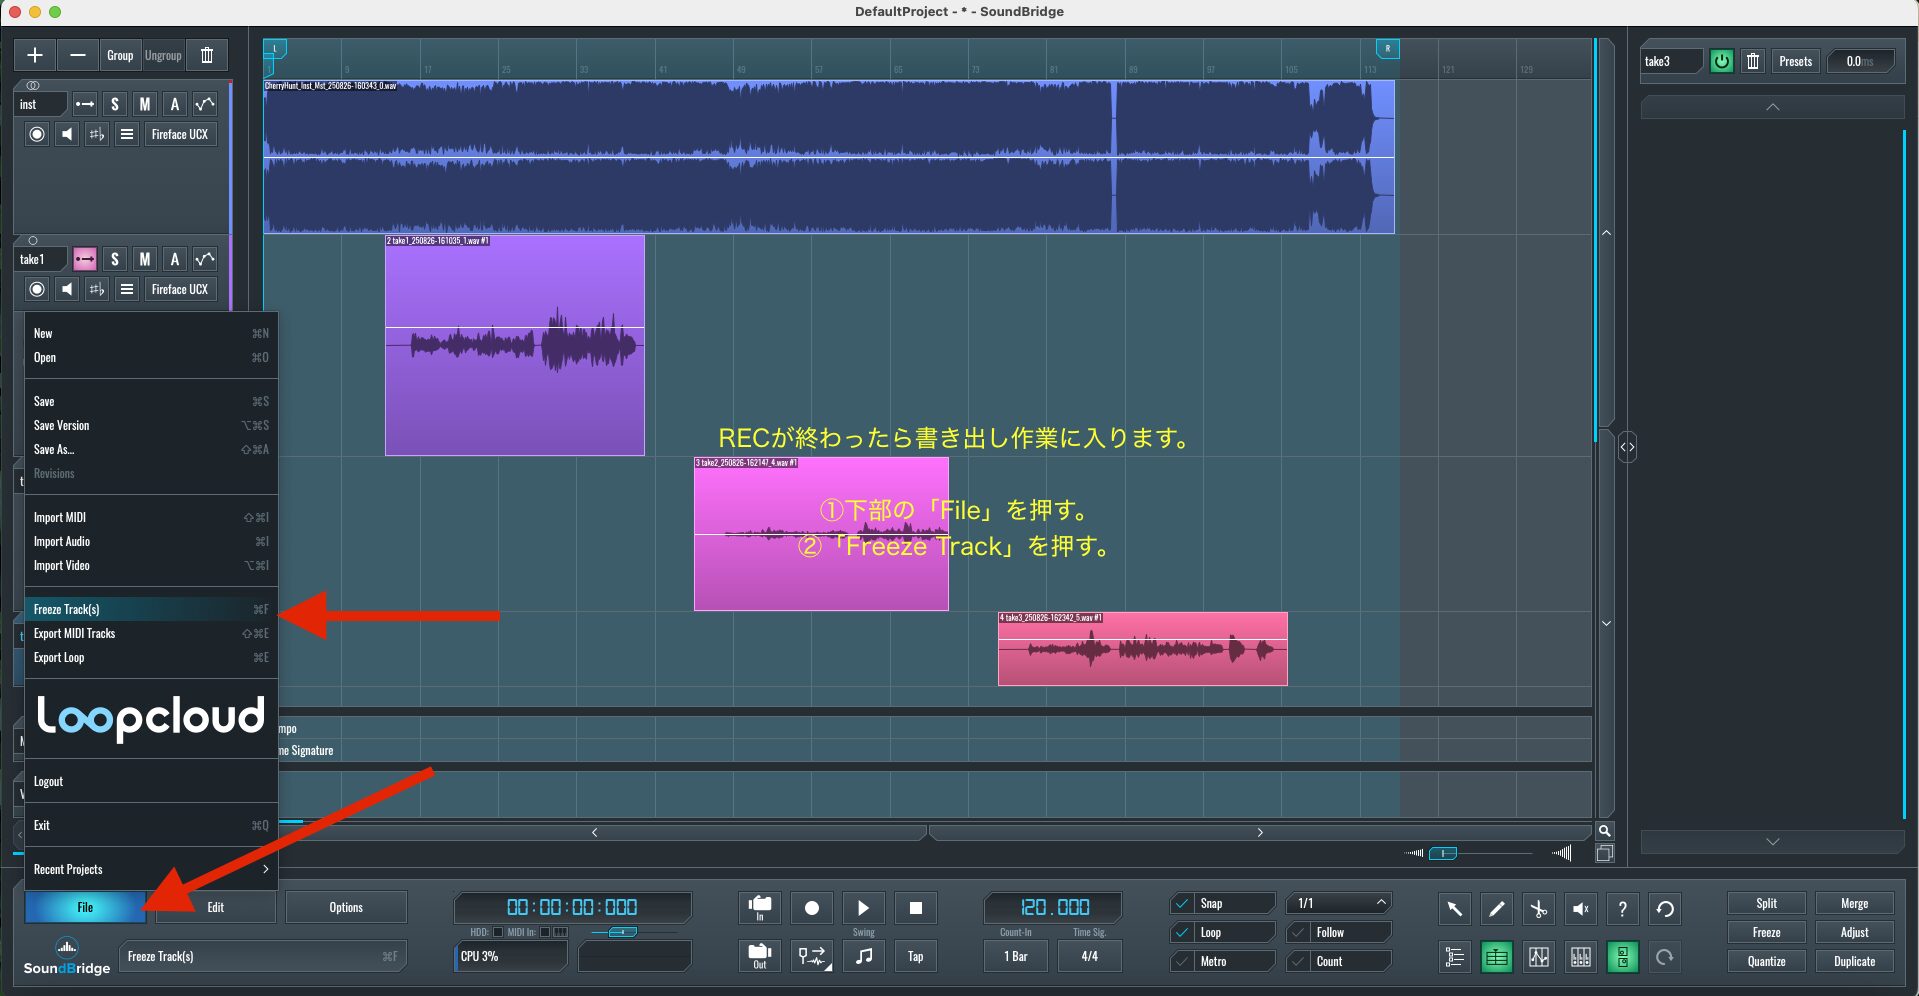Open the inst track channel menu icon

point(127,134)
